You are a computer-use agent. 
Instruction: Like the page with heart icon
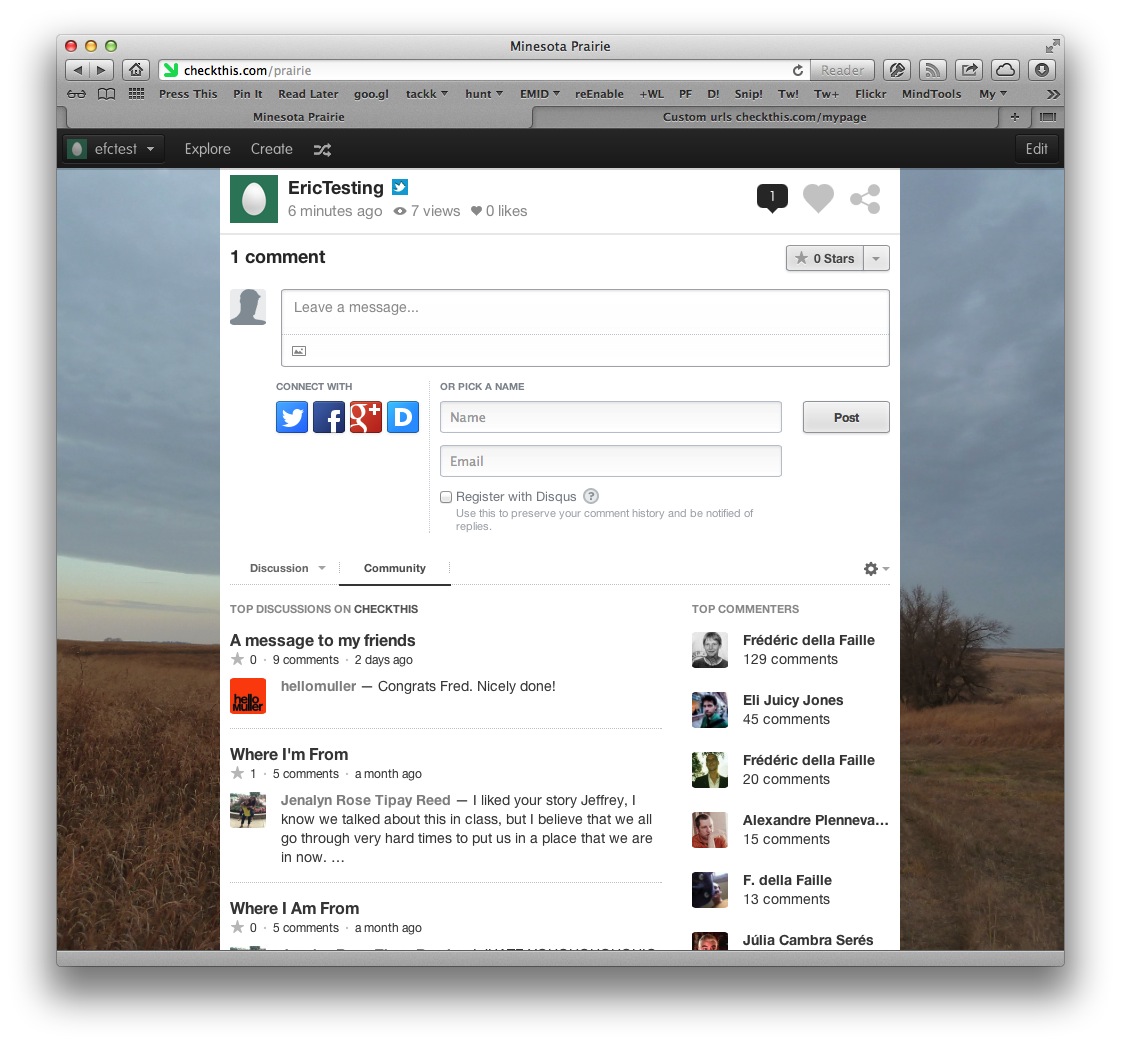point(818,198)
